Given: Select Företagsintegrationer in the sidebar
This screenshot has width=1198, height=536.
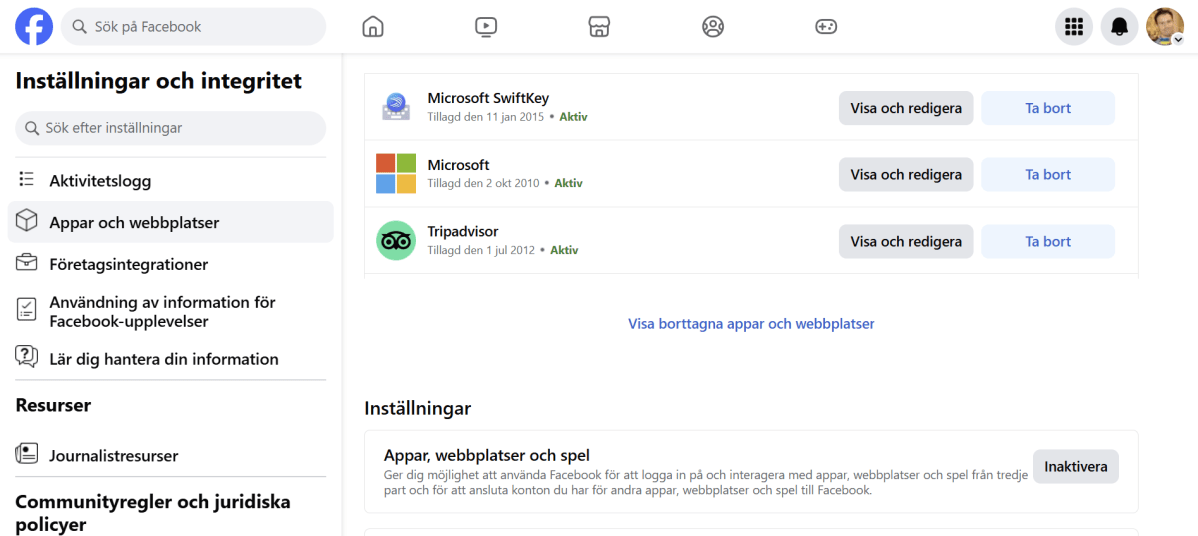Looking at the screenshot, I should 128,265.
